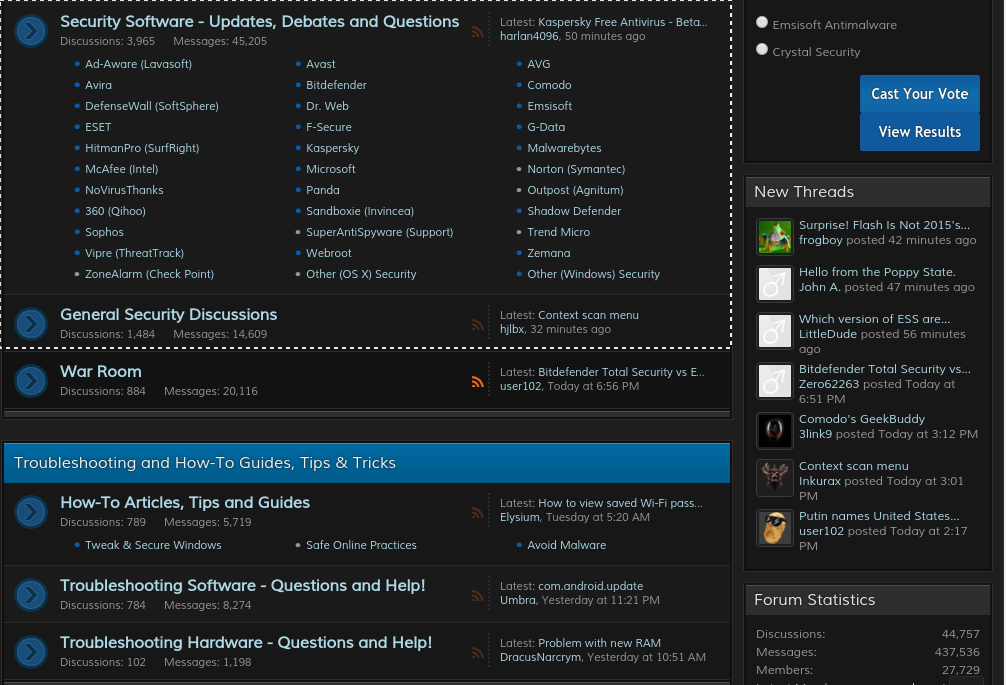Open RSS feed for General Security Discussions
Image resolution: width=1006 pixels, height=685 pixels.
(x=477, y=325)
